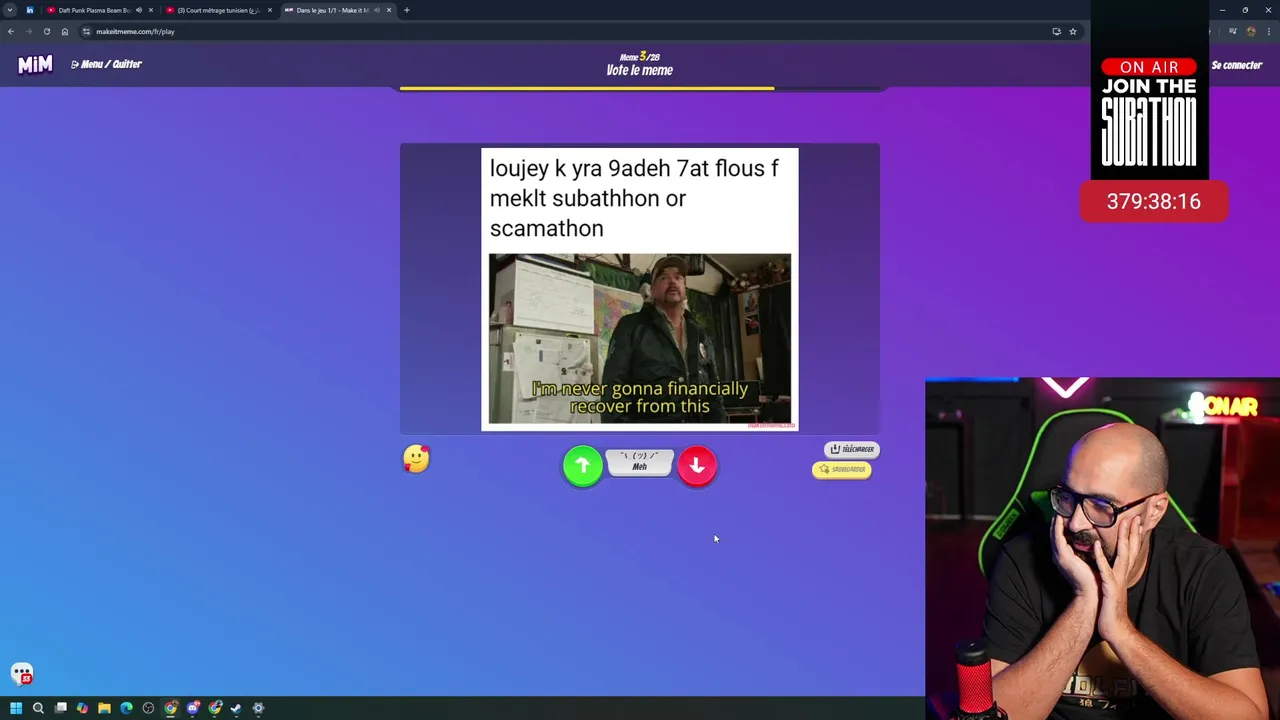
Task: Click the cast icon in address bar
Action: click(1056, 31)
